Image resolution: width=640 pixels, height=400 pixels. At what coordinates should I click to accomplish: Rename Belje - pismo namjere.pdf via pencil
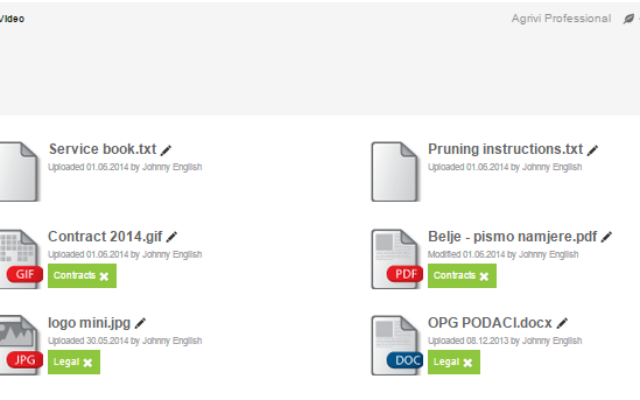[607, 237]
